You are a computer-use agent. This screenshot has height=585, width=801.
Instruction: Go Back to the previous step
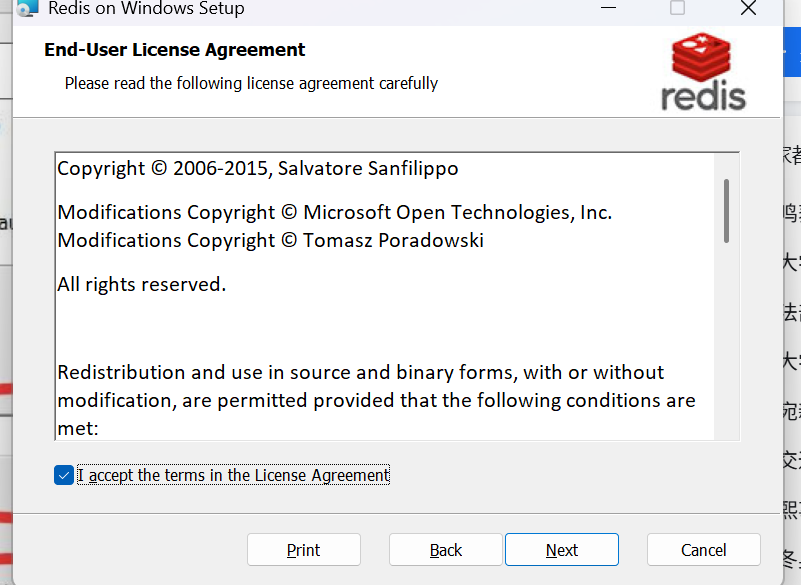pyautogui.click(x=445, y=550)
